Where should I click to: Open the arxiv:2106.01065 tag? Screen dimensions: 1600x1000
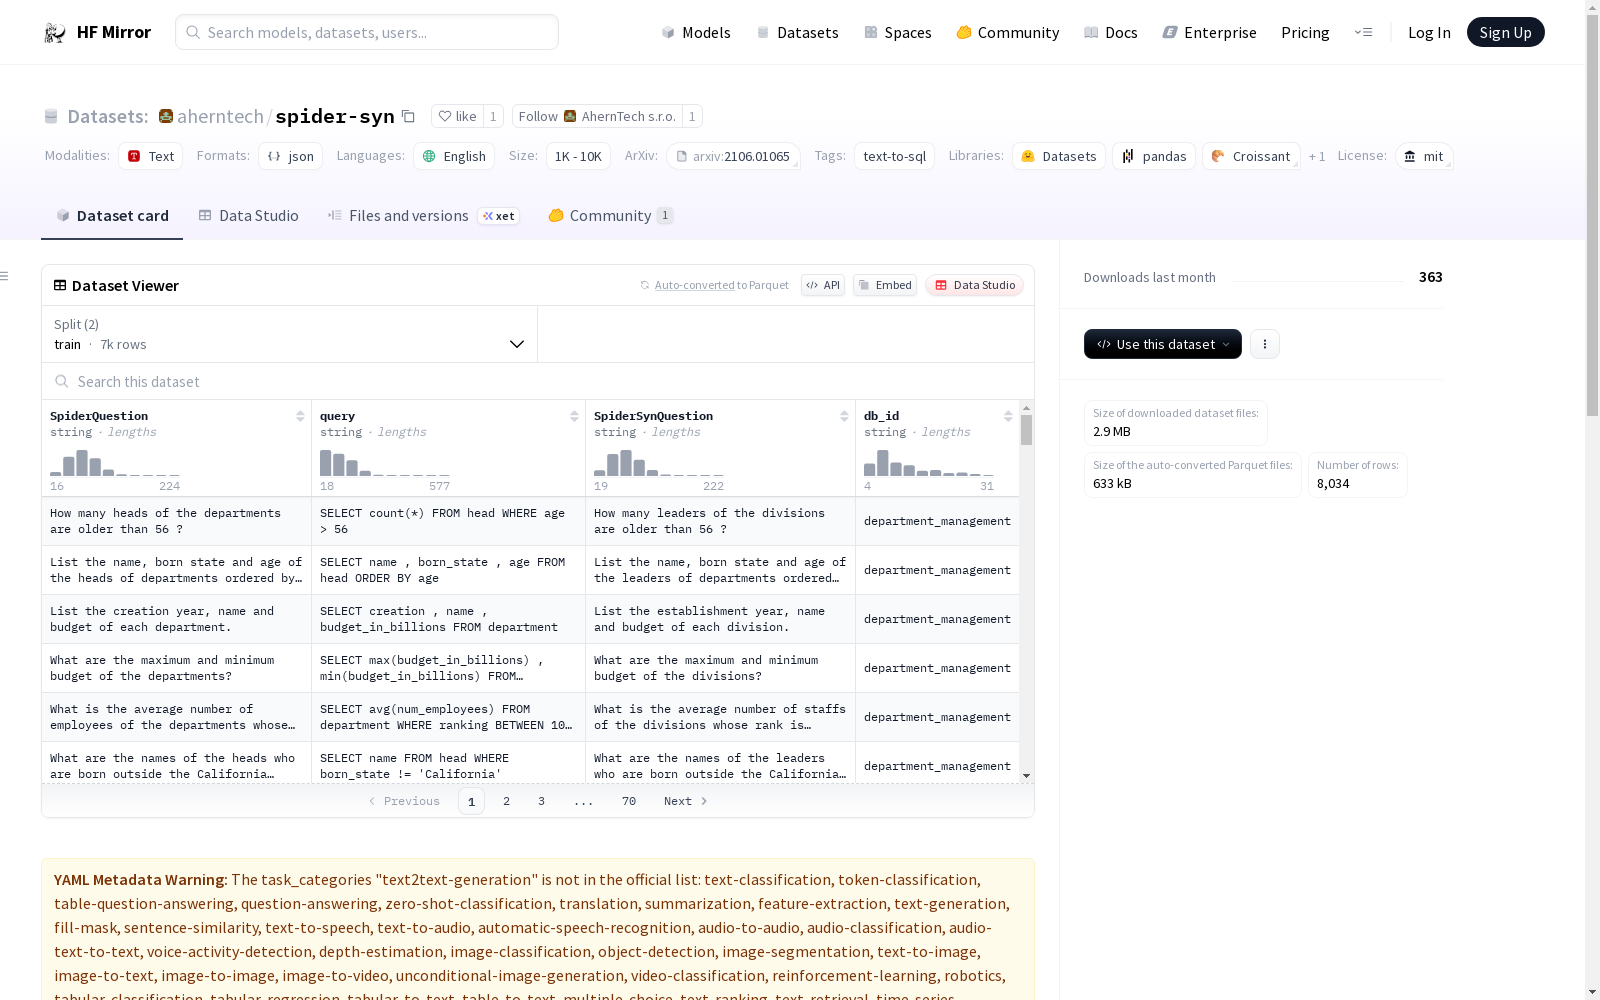pyautogui.click(x=733, y=156)
